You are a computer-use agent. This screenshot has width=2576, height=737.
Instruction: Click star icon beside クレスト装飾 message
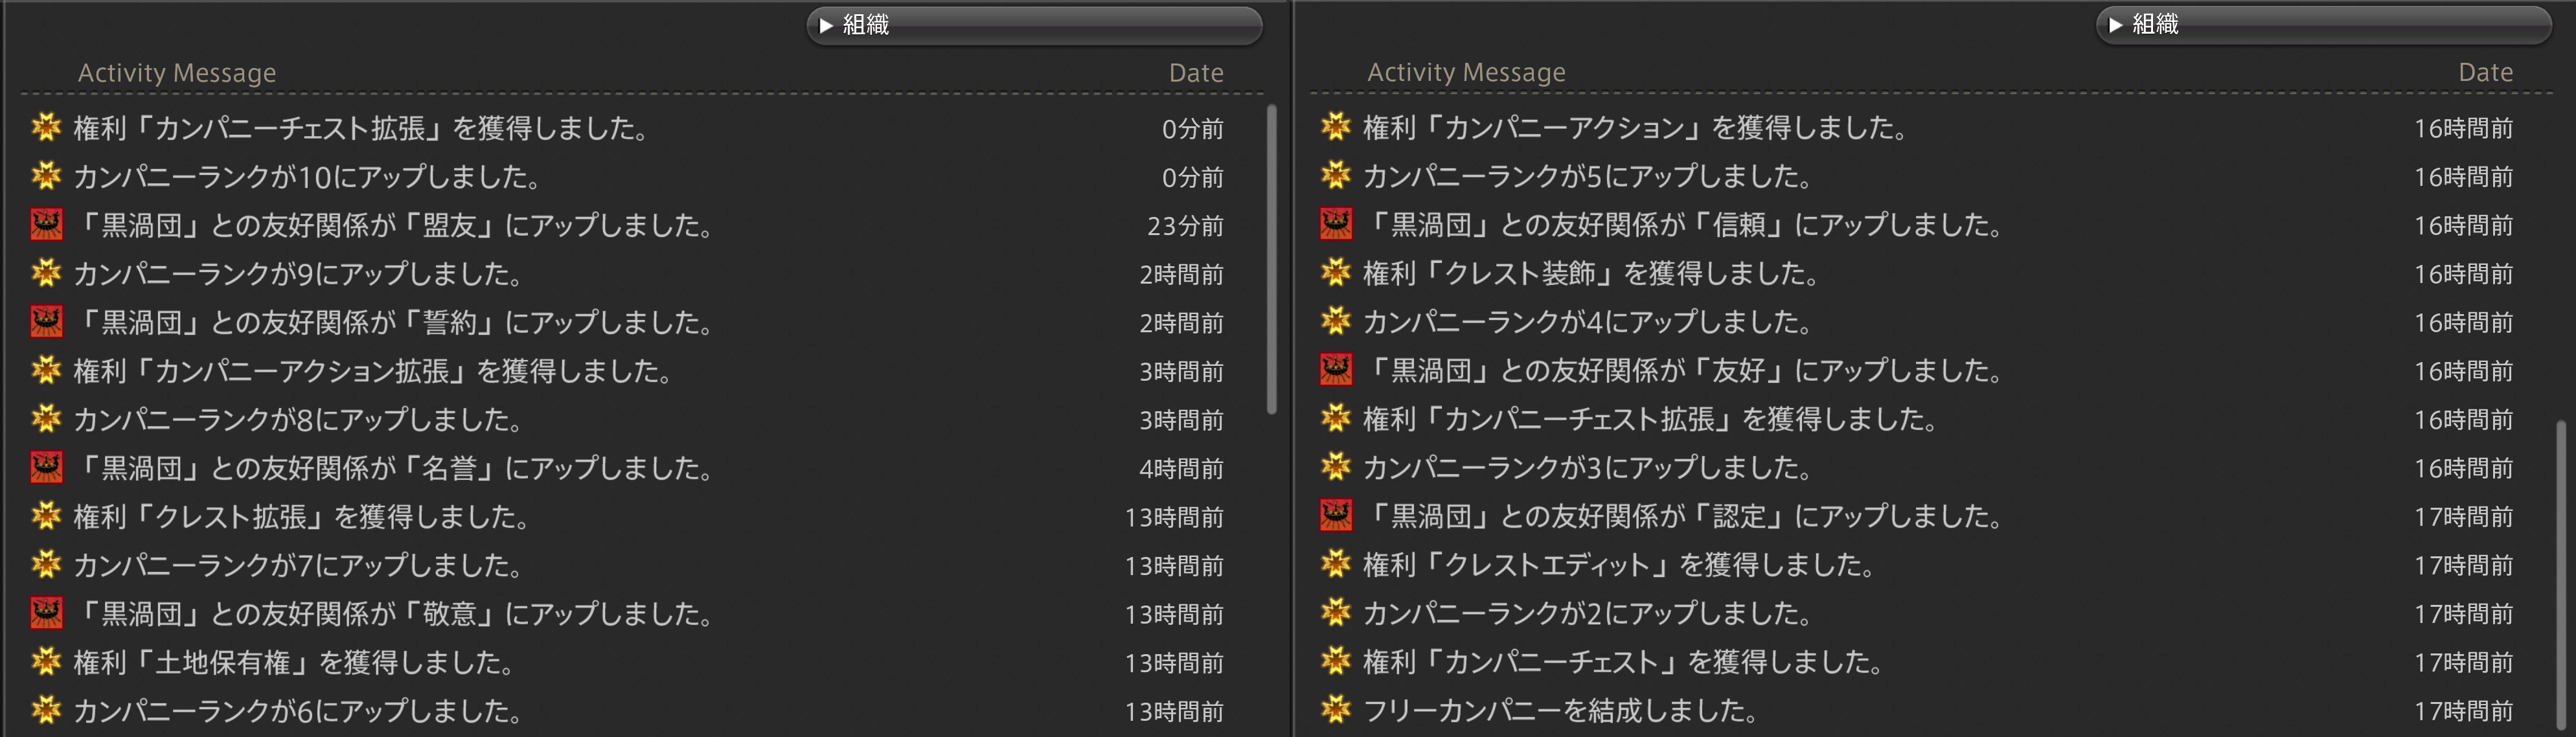click(x=1336, y=272)
